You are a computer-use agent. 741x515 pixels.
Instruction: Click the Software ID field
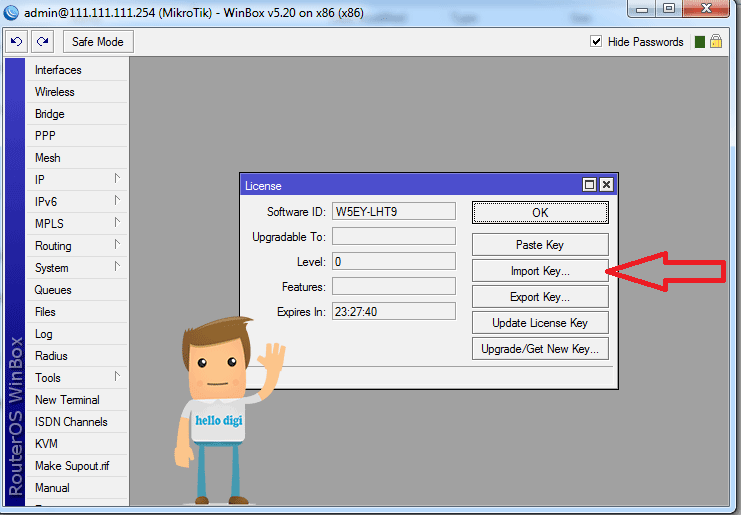pos(394,211)
